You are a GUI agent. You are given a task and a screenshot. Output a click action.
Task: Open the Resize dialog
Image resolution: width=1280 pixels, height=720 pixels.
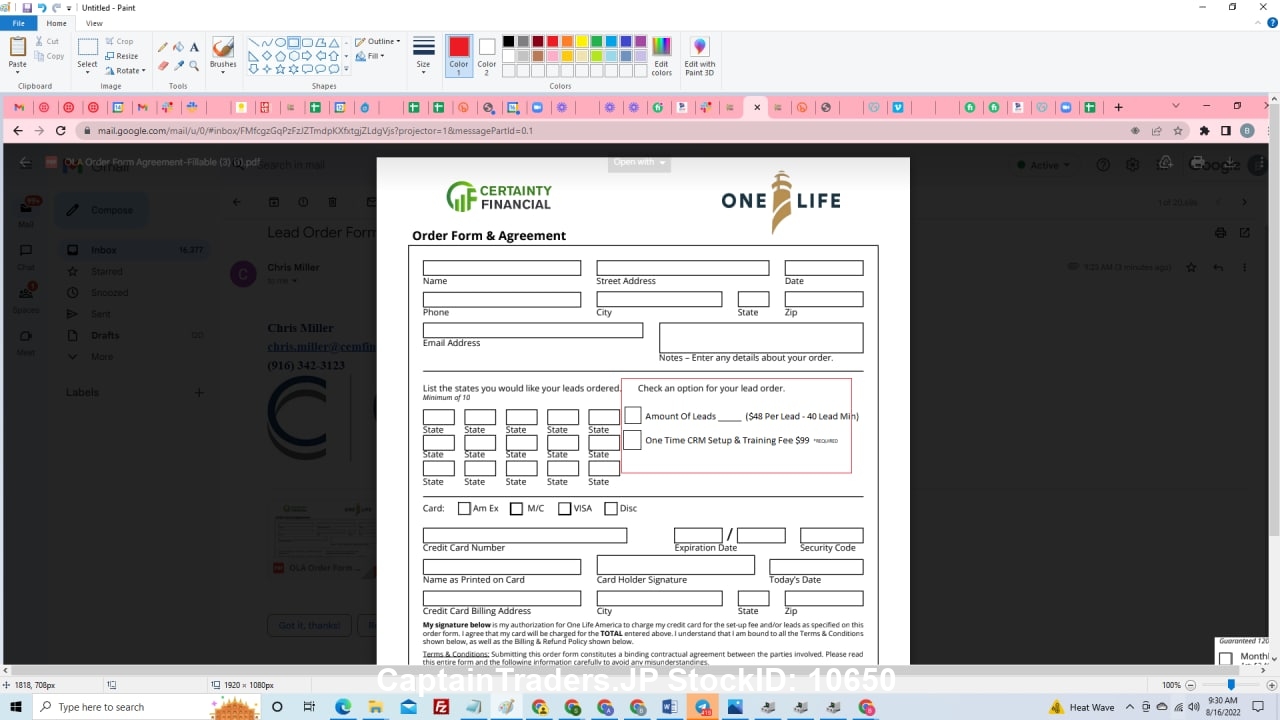pyautogui.click(x=122, y=56)
